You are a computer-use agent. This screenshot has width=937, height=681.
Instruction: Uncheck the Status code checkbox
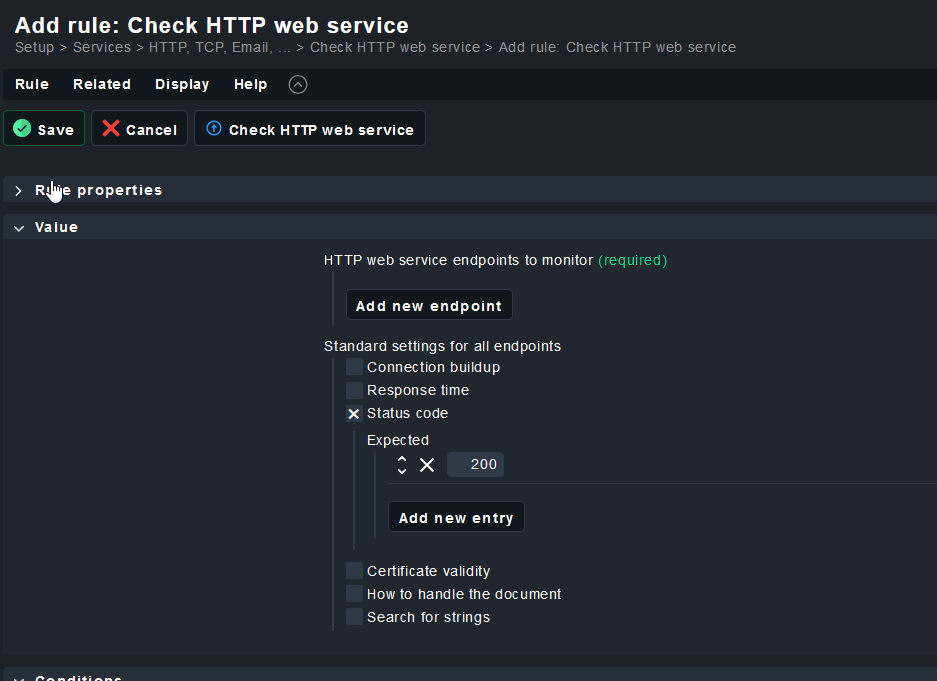[354, 413]
